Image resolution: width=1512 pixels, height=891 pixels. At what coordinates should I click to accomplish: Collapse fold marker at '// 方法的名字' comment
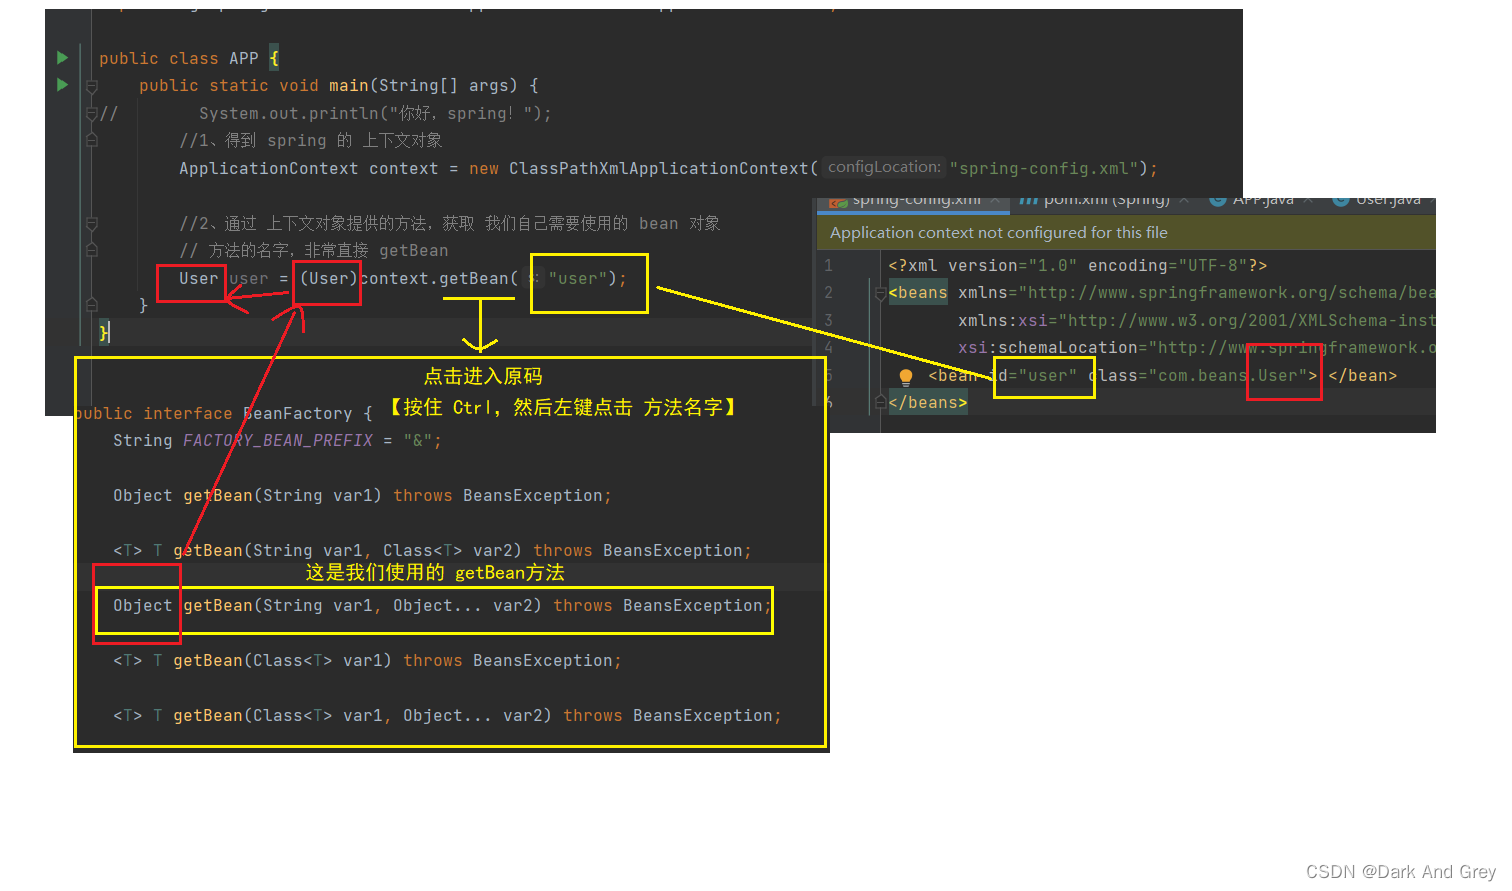[x=91, y=250]
